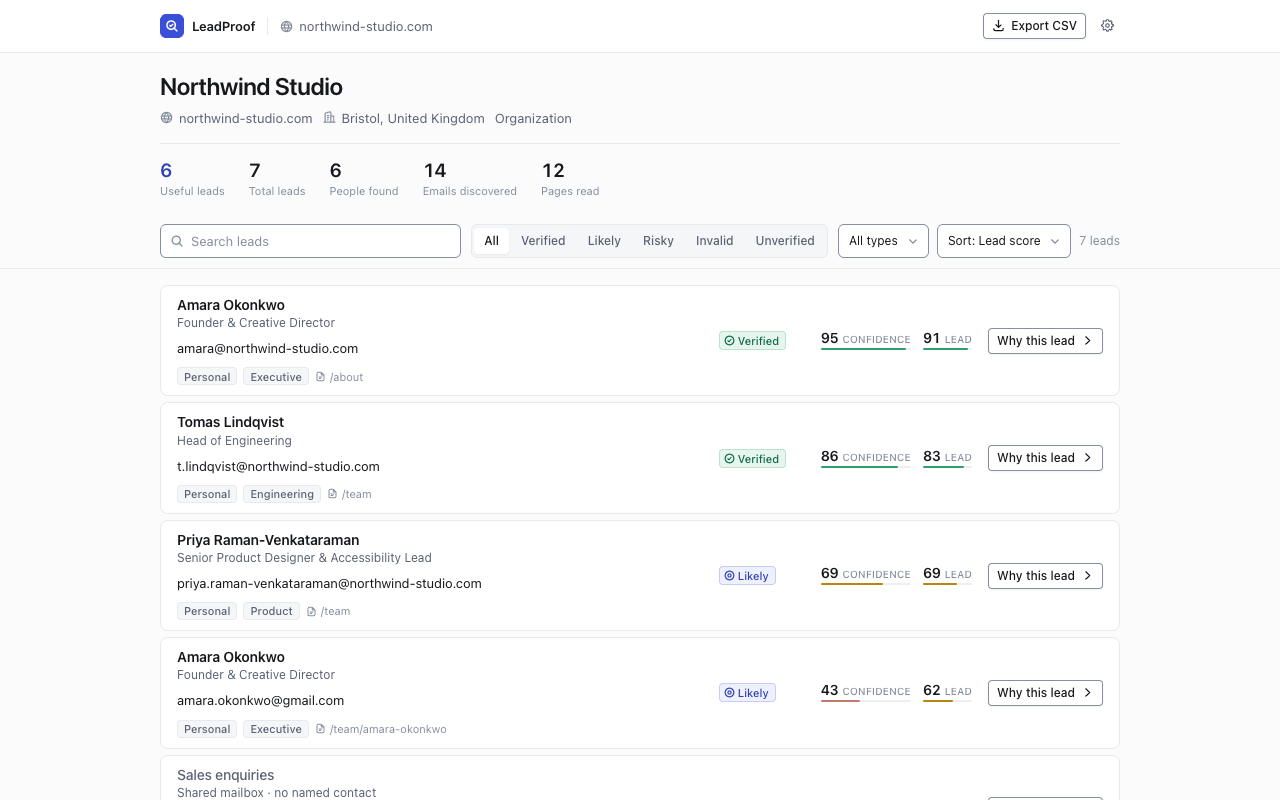
Task: Click the Verified badge on amara@northwind-studio.com
Action: tap(752, 341)
